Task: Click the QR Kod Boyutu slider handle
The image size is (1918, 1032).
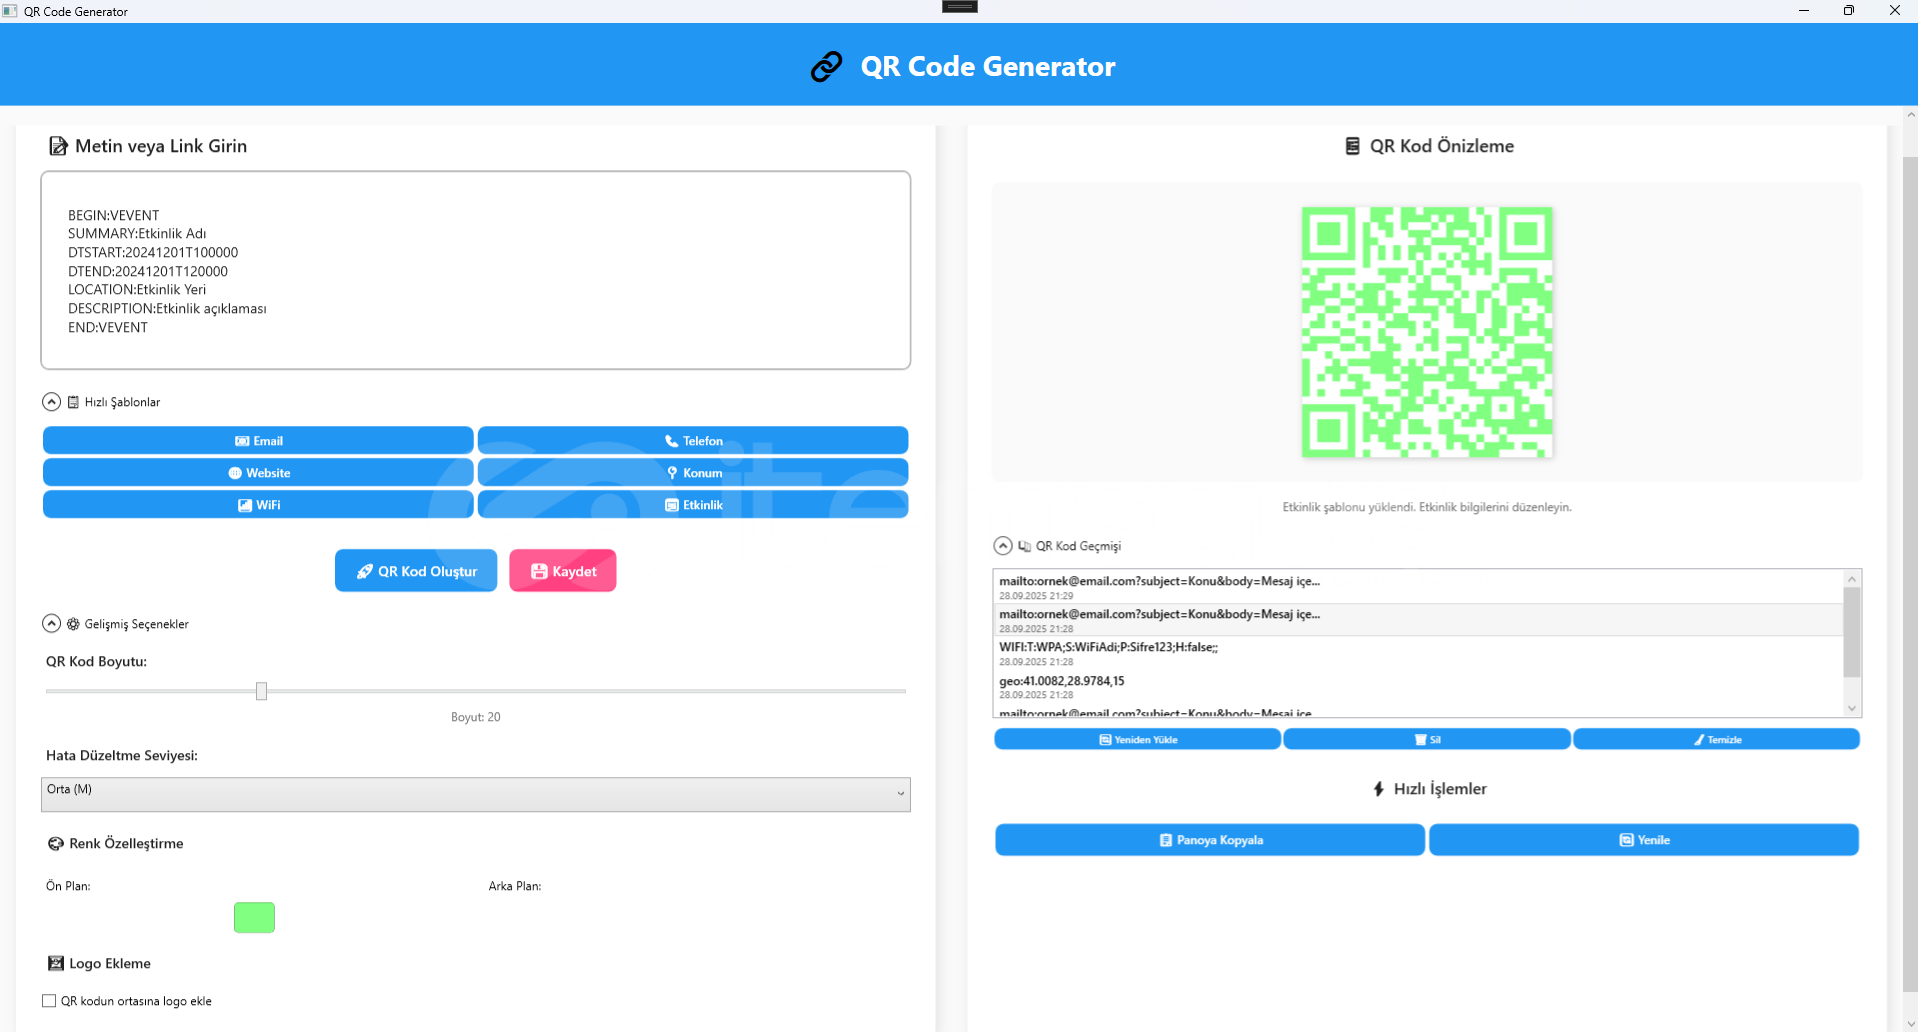Action: pos(261,691)
